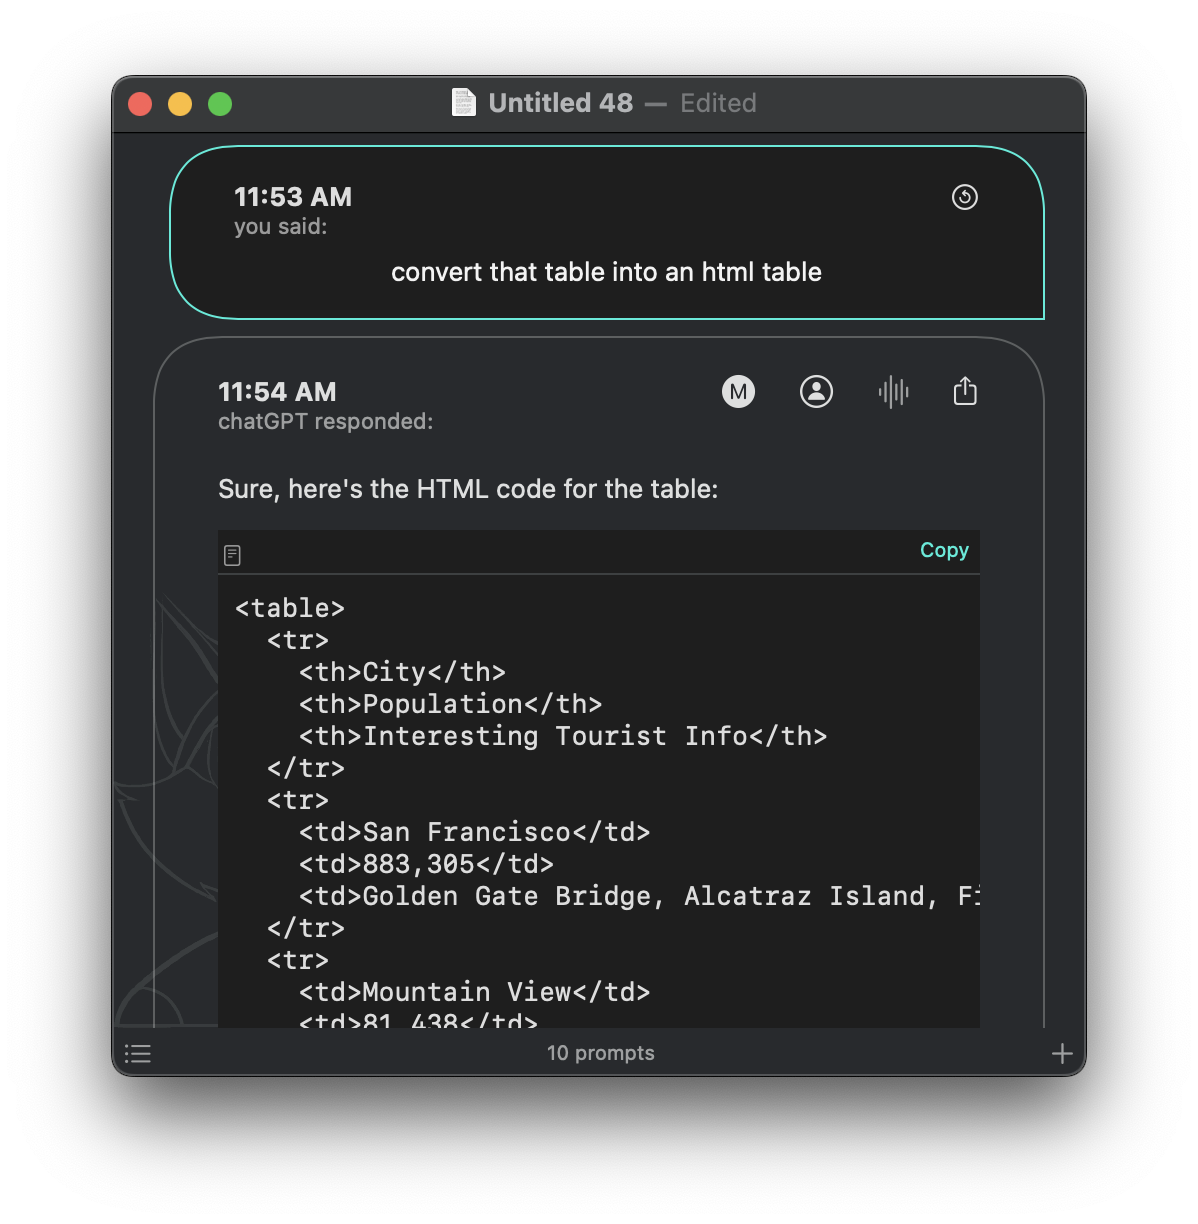Image resolution: width=1198 pixels, height=1224 pixels.
Task: Share the chatGPT response
Action: tap(965, 391)
